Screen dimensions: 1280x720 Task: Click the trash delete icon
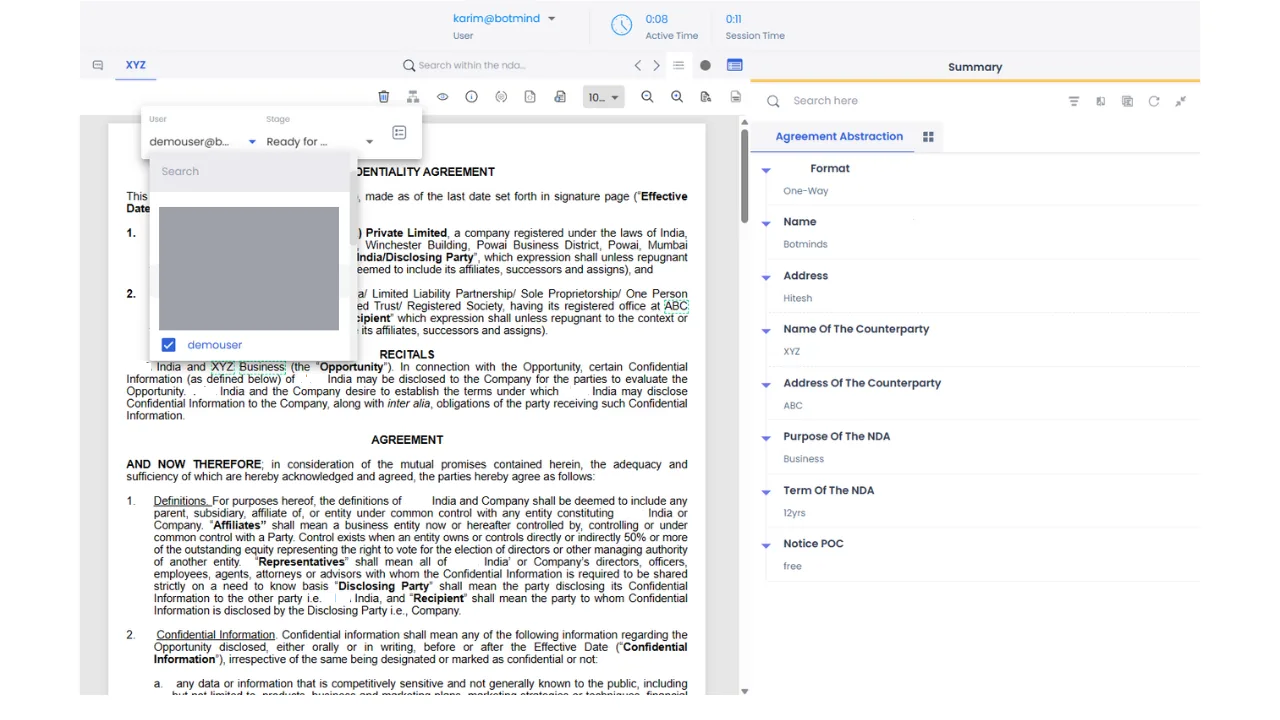point(384,97)
